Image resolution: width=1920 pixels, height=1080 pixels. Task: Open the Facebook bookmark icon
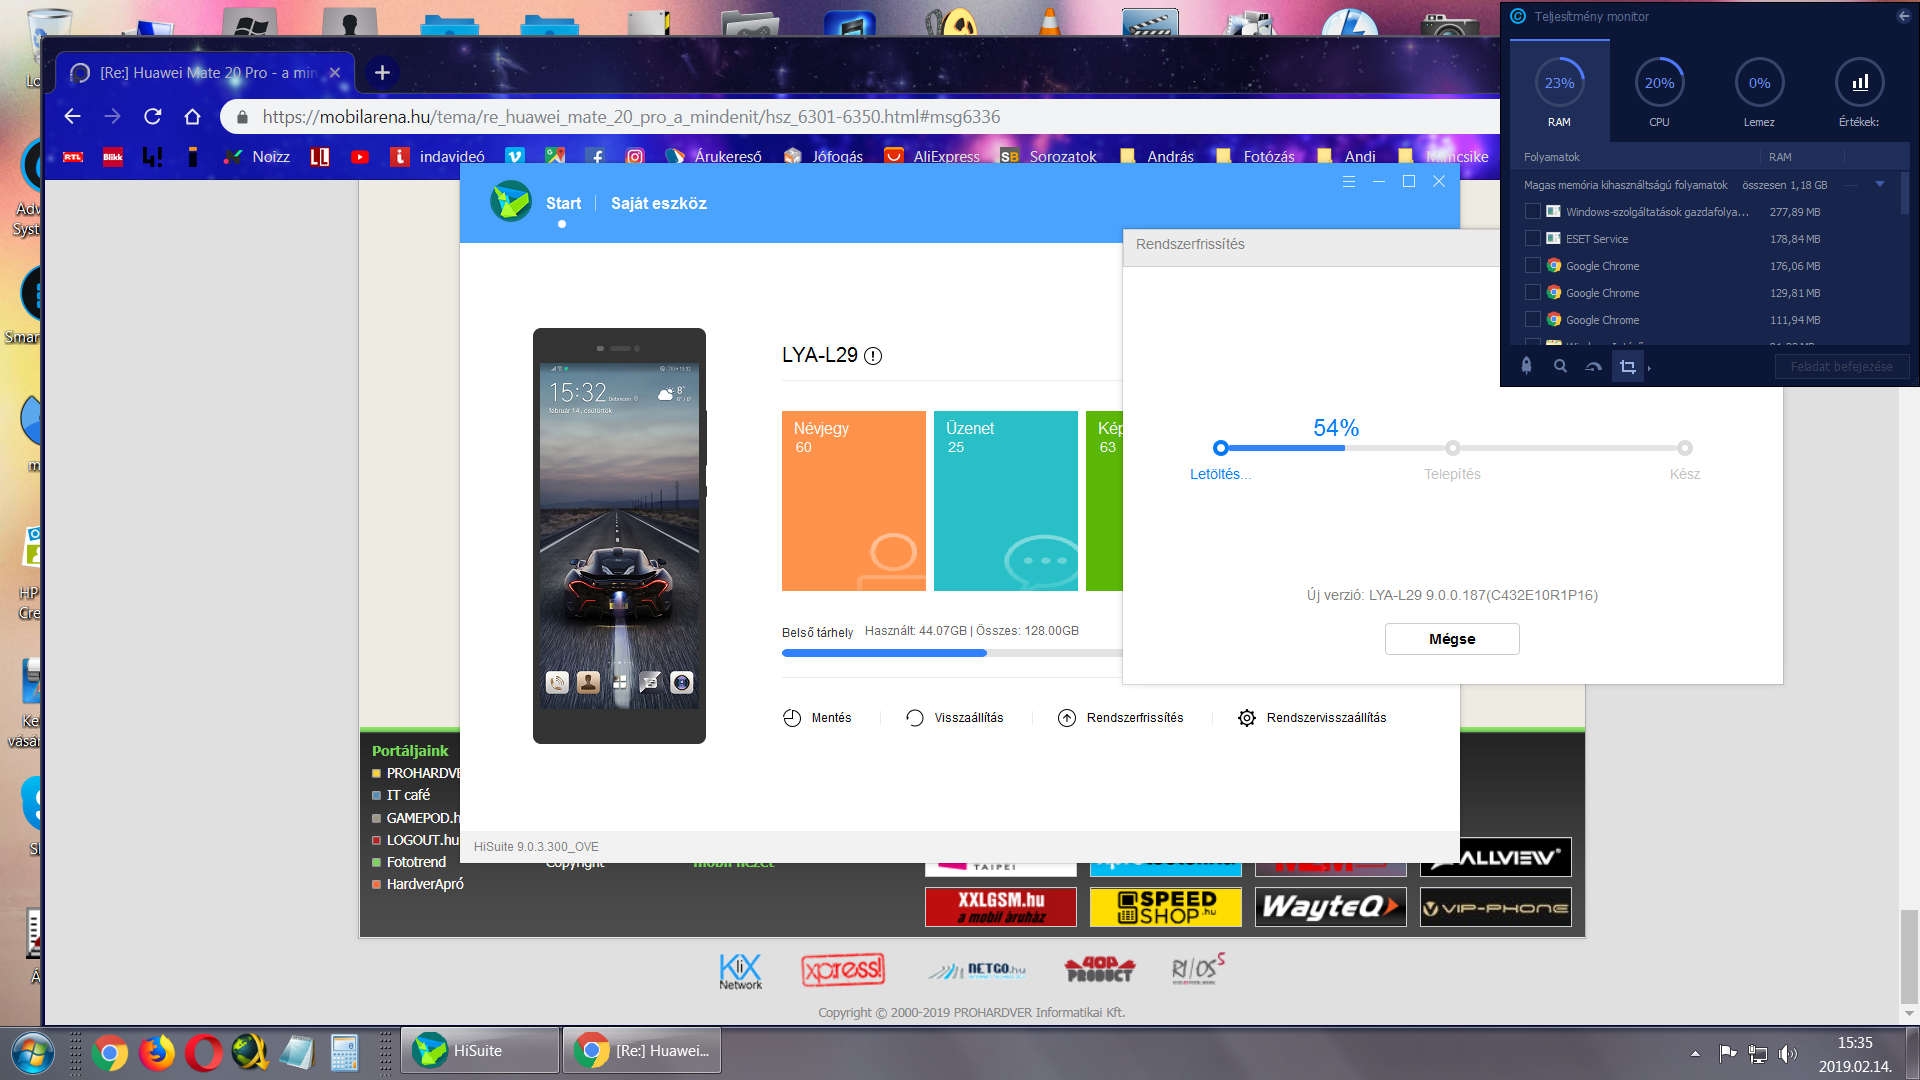595,157
